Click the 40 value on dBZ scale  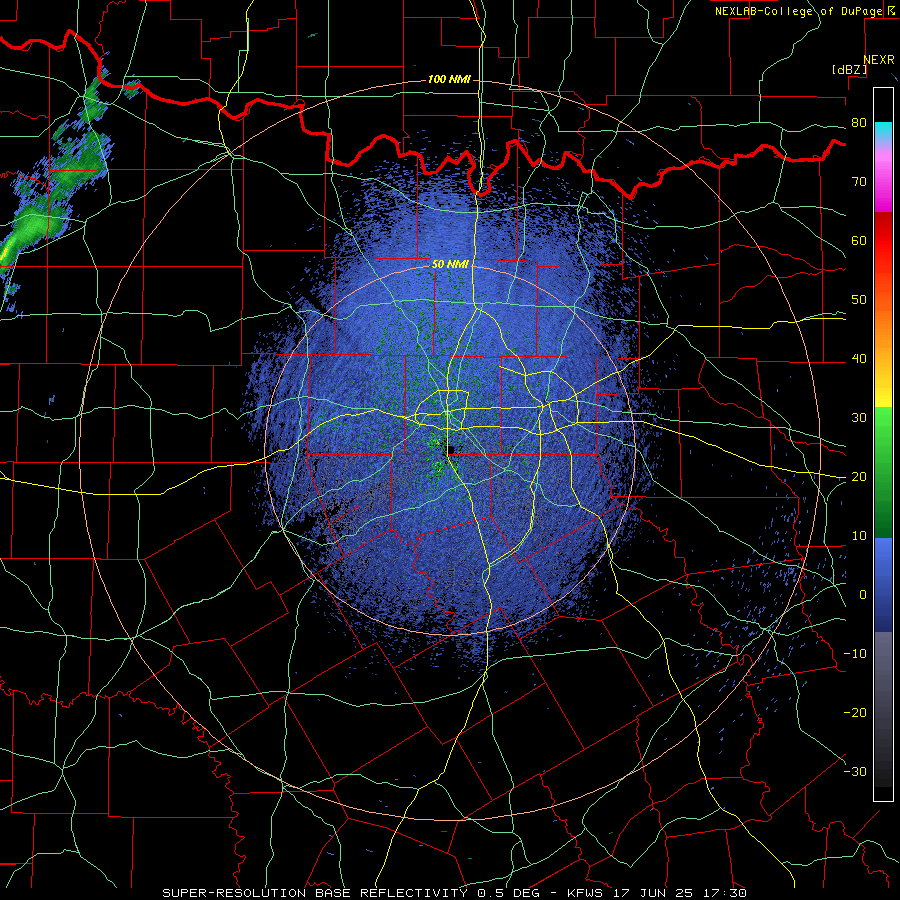859,359
